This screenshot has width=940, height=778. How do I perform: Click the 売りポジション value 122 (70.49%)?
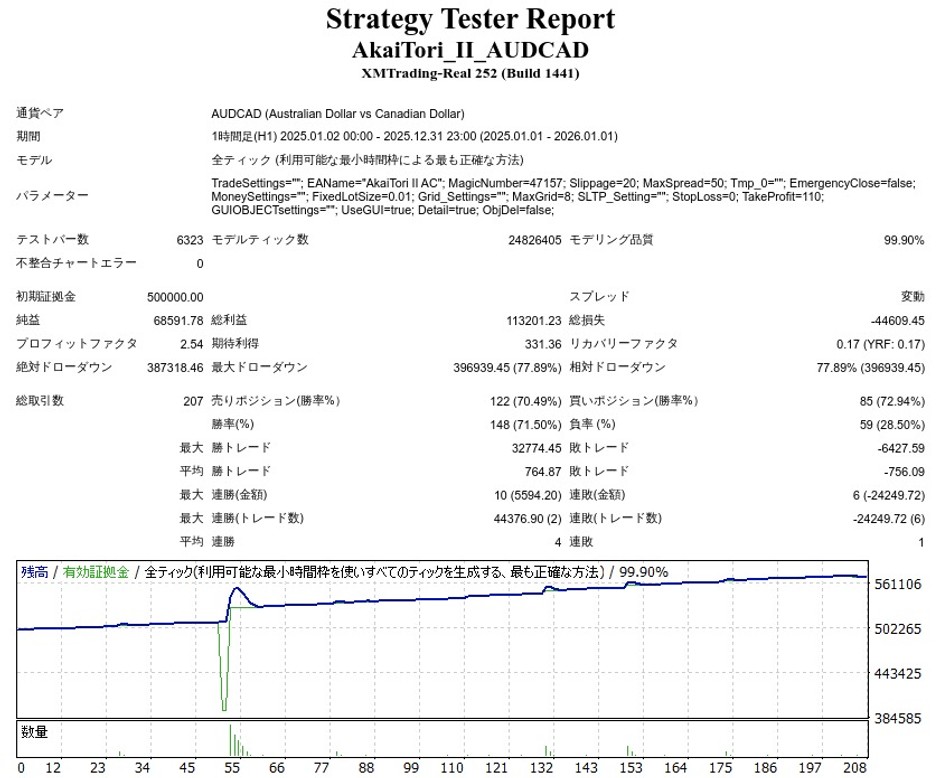[526, 401]
